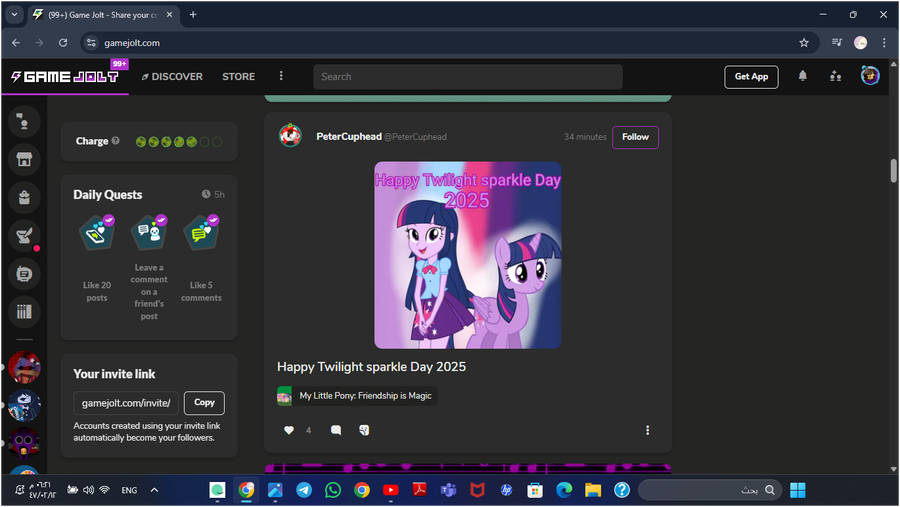Click the page vertical scrollbar

893,171
